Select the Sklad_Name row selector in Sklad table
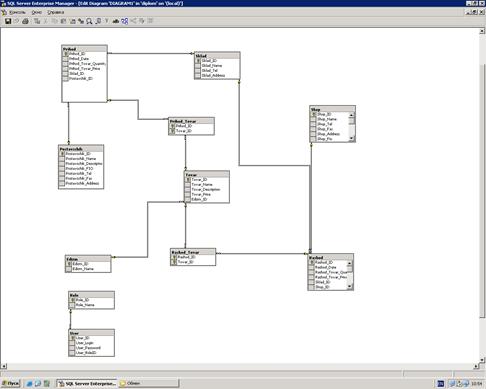 tap(198, 66)
